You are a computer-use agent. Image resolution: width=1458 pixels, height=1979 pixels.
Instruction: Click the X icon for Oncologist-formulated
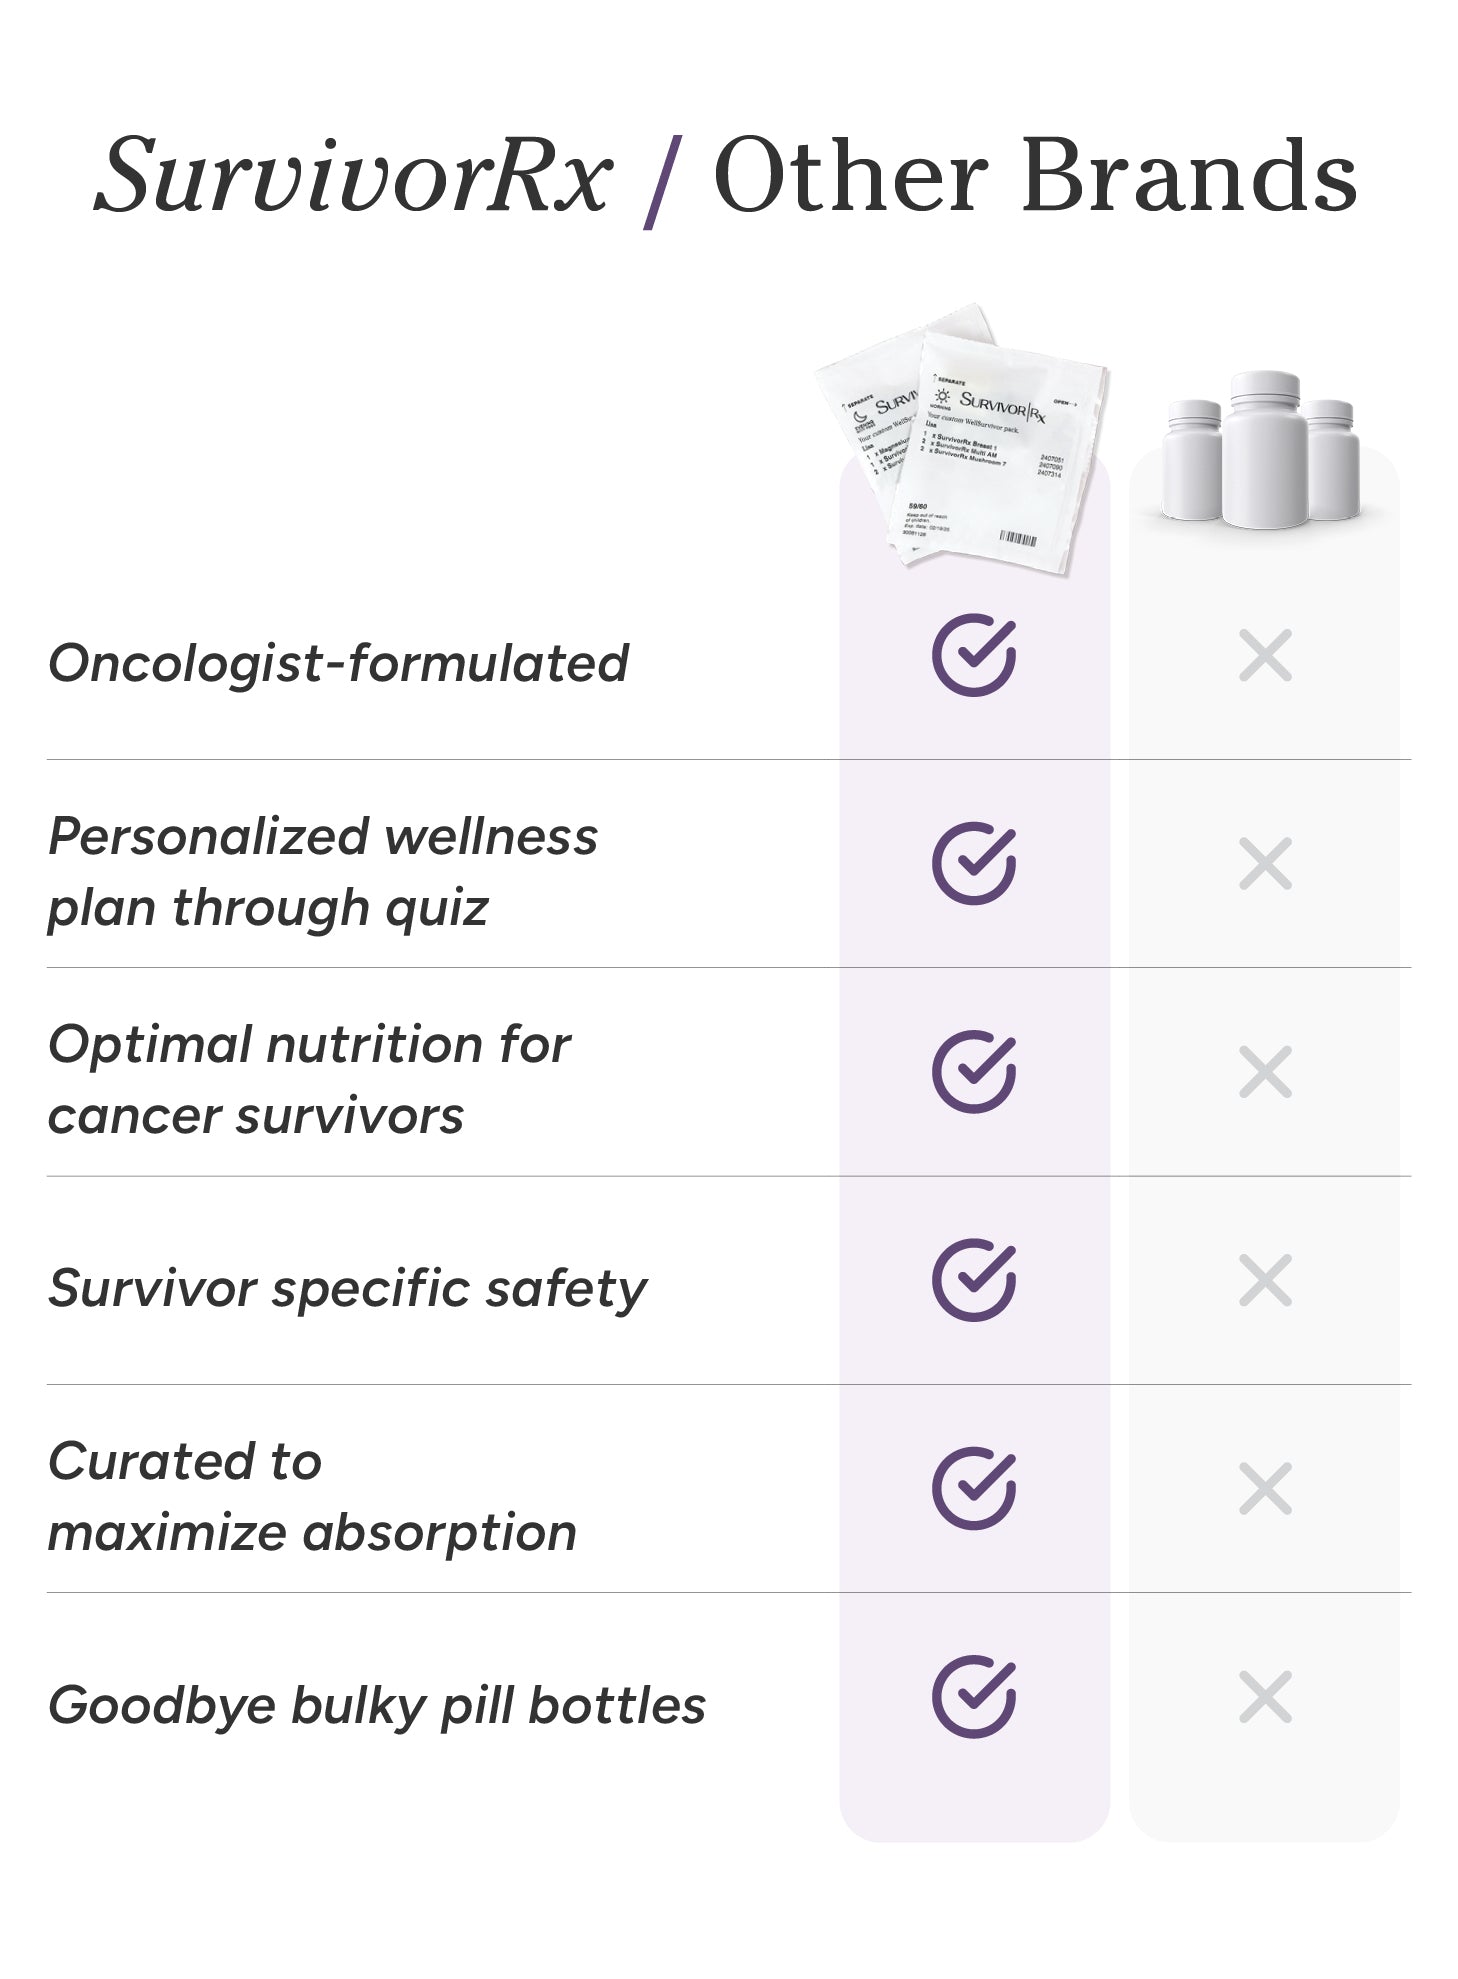pos(1265,656)
